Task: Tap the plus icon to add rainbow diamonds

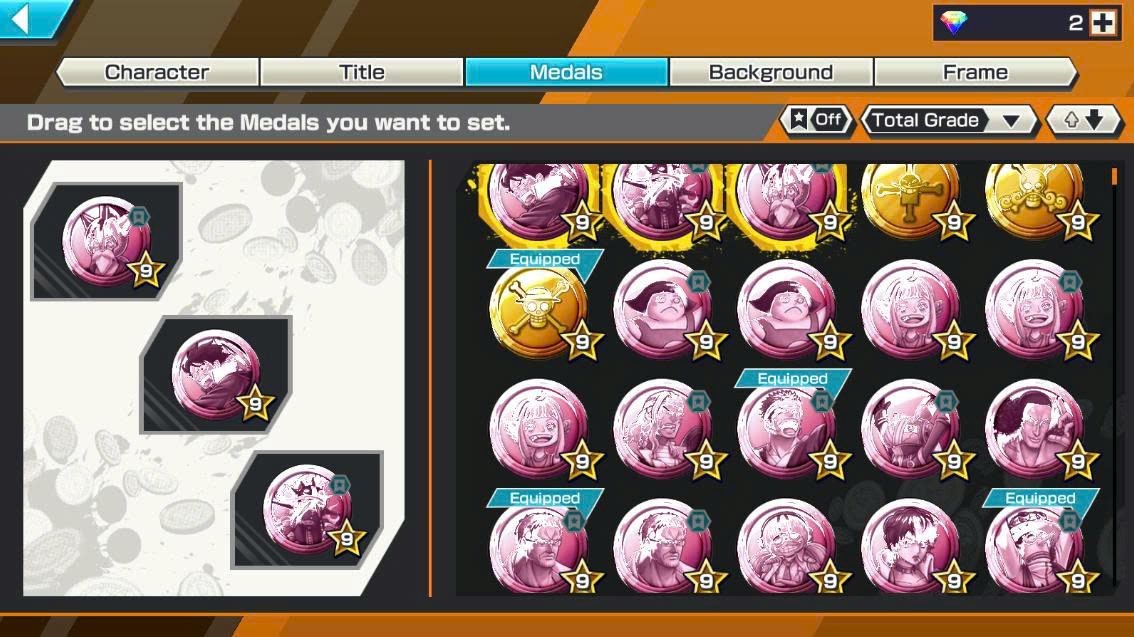Action: (x=1104, y=23)
